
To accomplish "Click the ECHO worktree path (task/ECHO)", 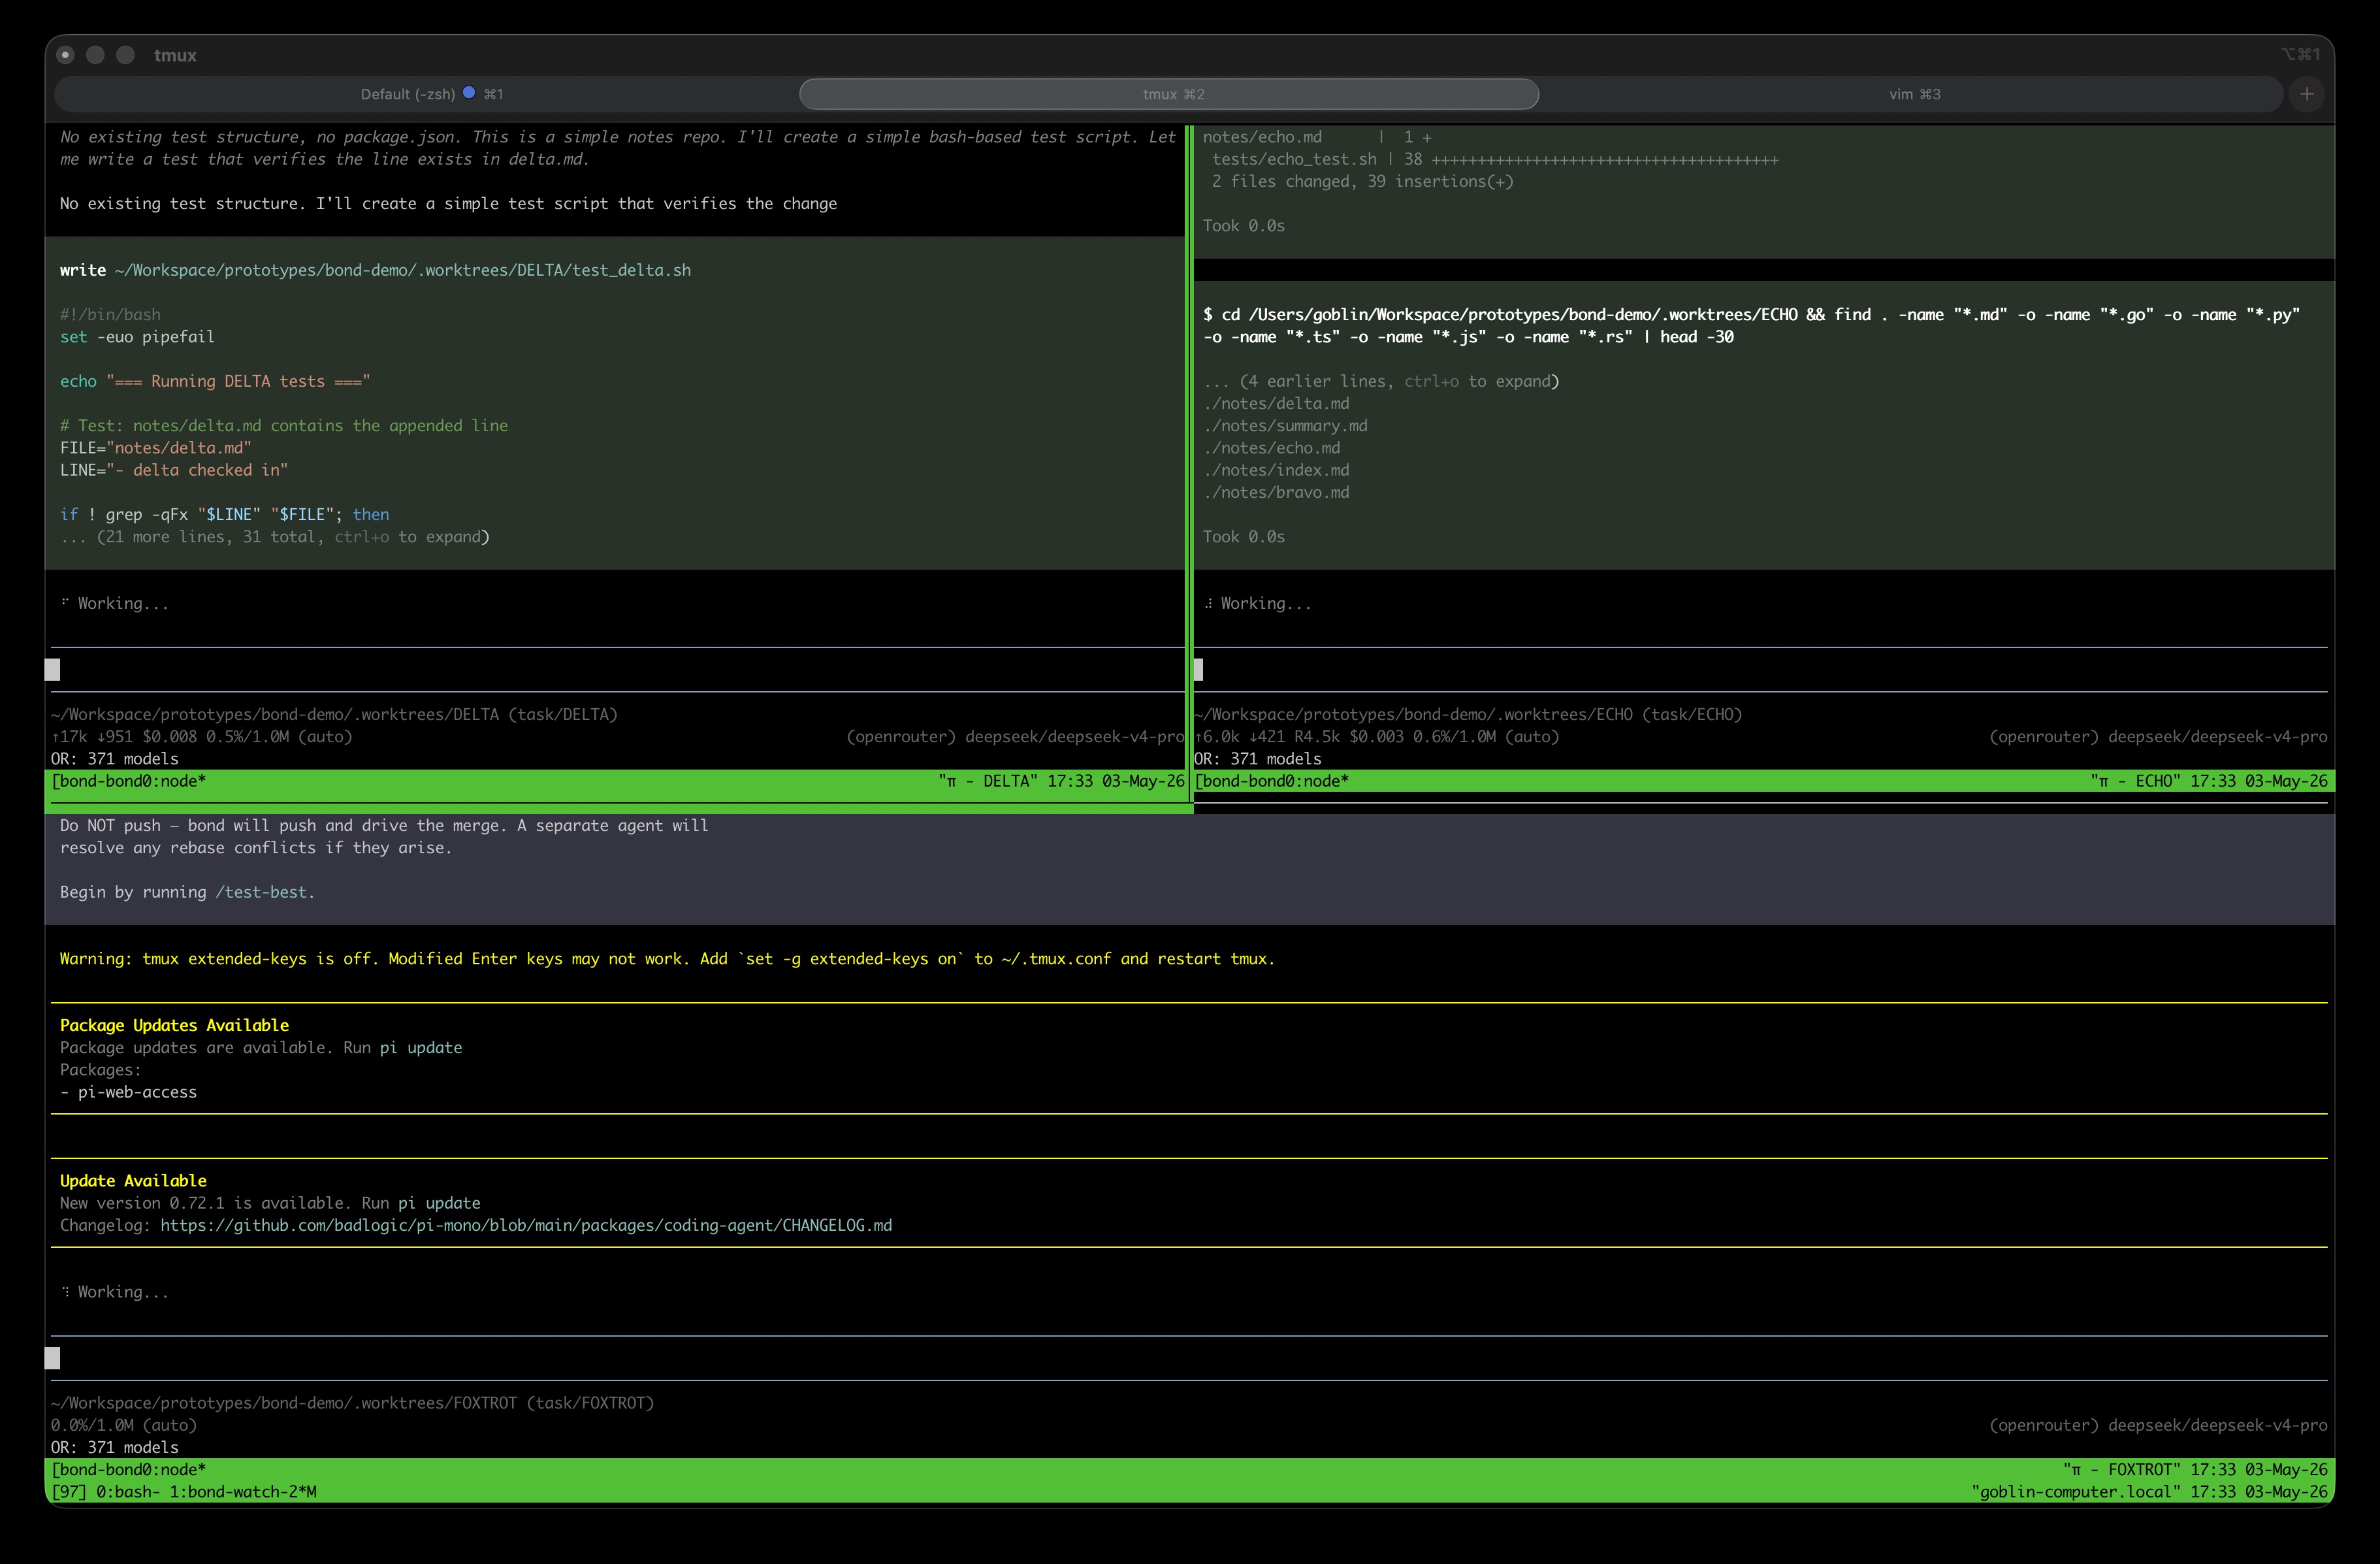I will (x=1468, y=714).
